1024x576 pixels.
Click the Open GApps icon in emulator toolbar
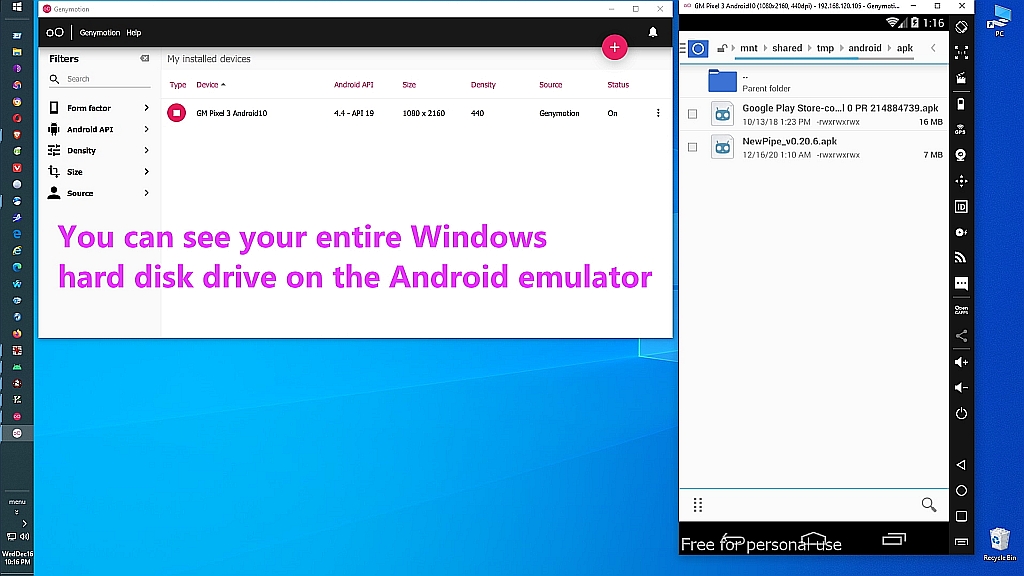coord(961,310)
